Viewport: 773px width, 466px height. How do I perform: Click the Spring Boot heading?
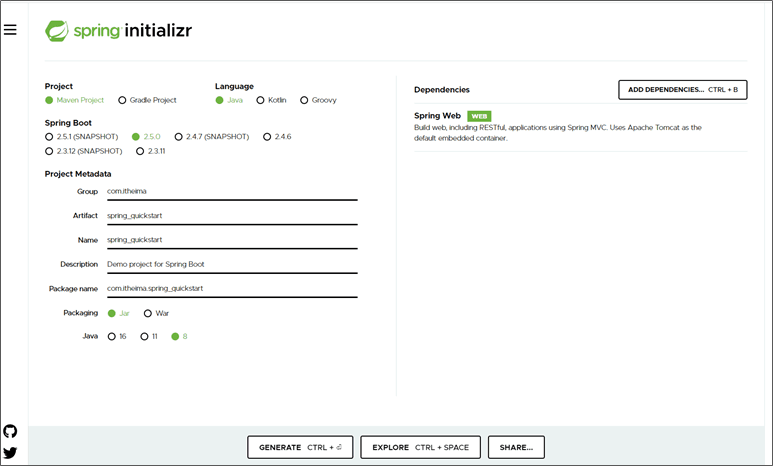click(68, 123)
